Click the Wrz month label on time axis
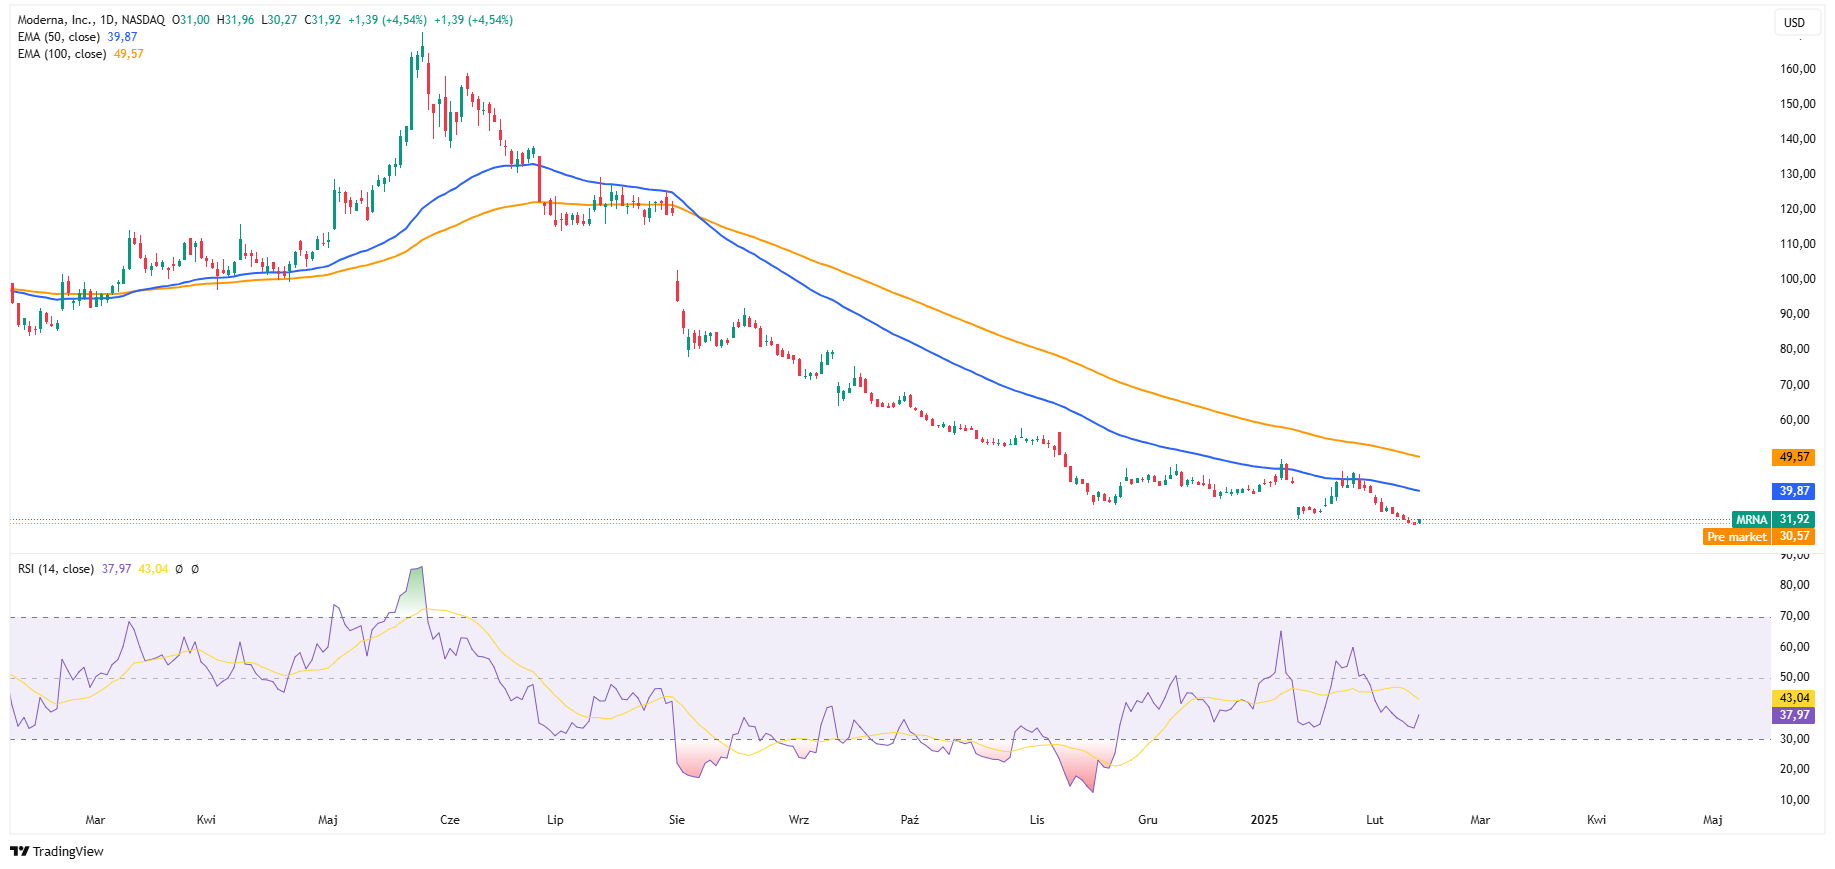The image size is (1835, 869). [x=799, y=820]
